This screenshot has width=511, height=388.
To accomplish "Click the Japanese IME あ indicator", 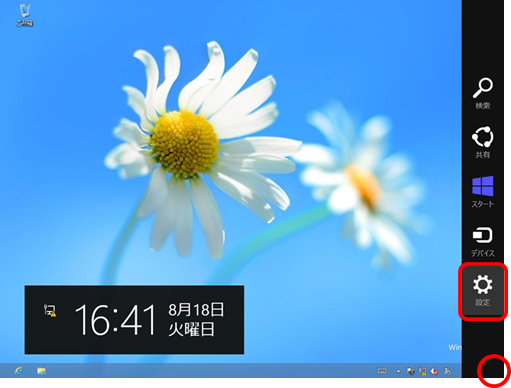I will pos(447,371).
